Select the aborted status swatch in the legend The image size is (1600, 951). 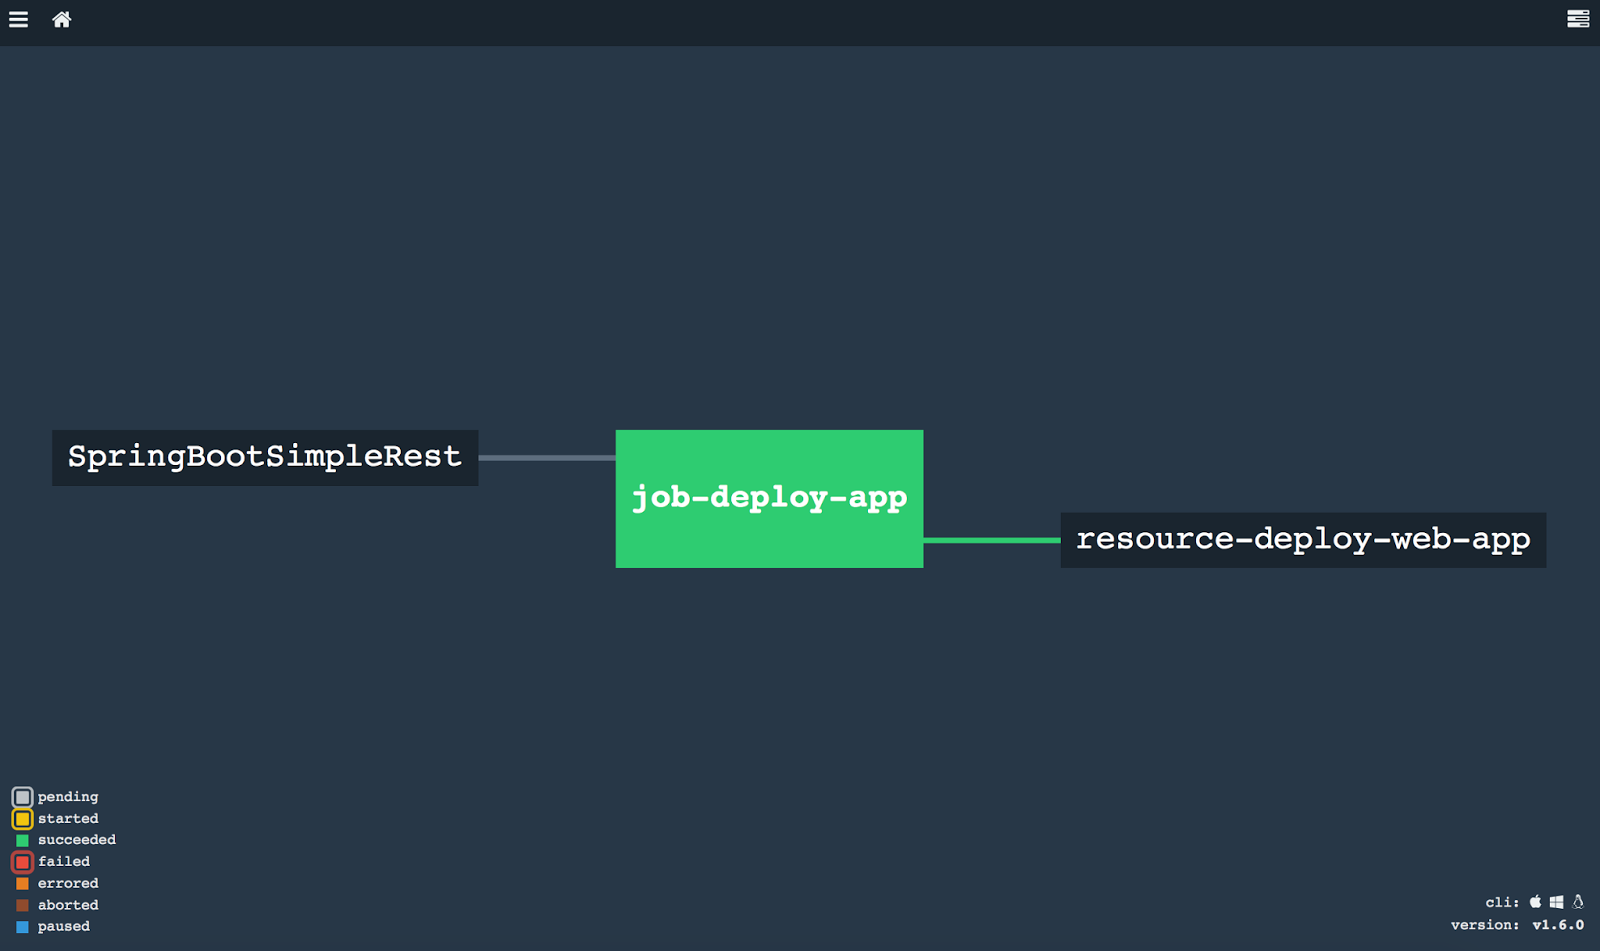pos(22,904)
